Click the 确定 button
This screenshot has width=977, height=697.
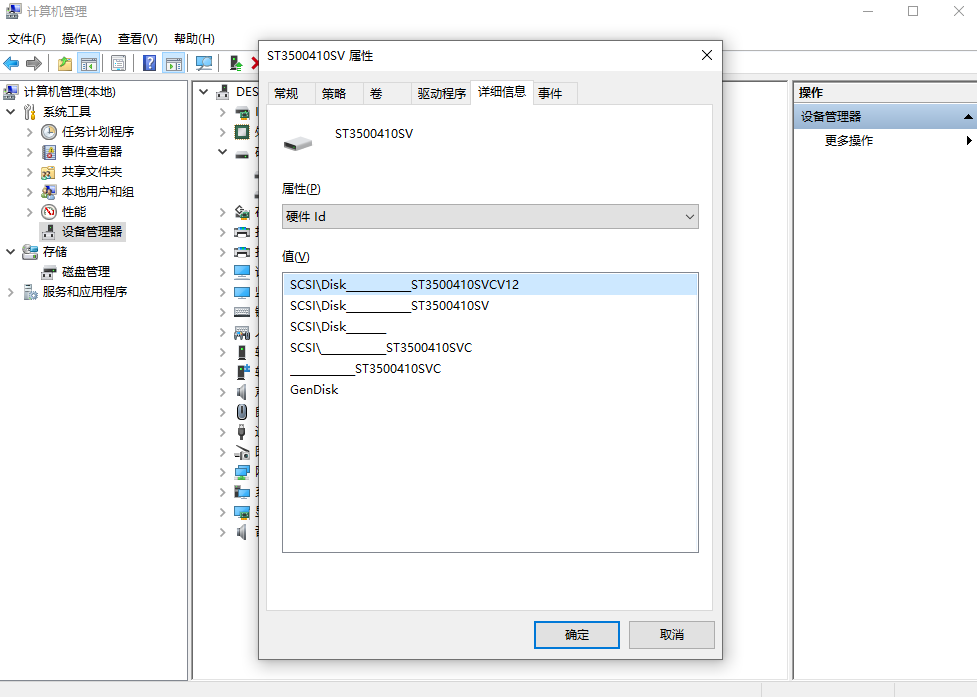[576, 634]
